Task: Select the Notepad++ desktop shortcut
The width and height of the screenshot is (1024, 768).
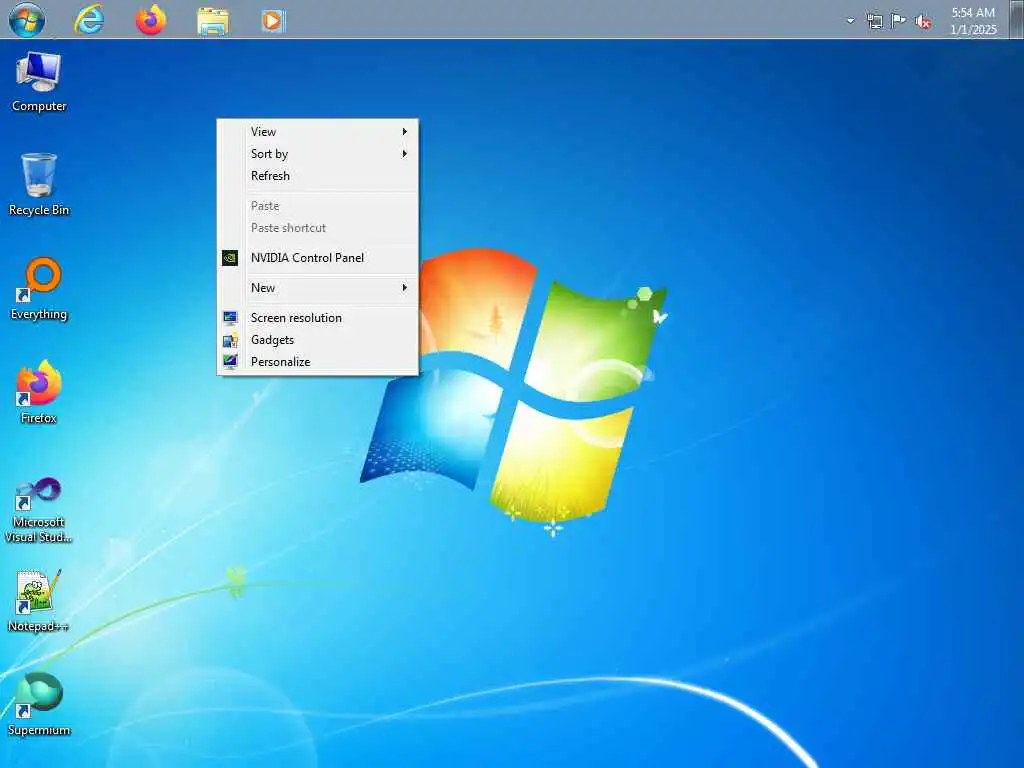Action: (39, 601)
